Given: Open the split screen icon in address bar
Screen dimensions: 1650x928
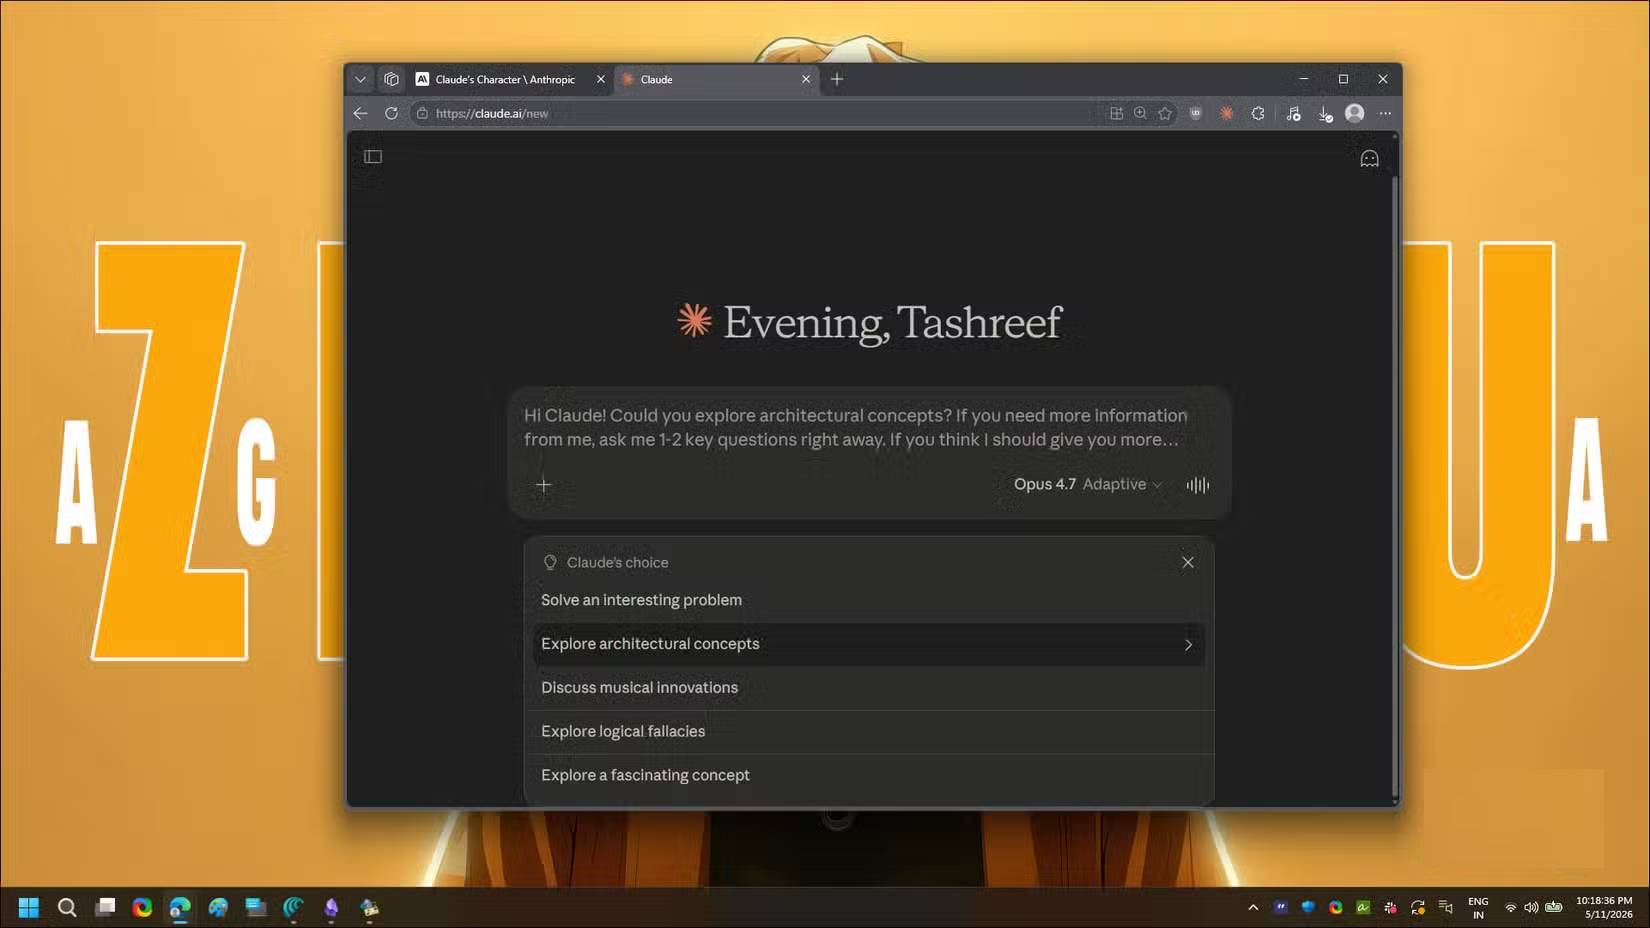Looking at the screenshot, I should (1116, 113).
